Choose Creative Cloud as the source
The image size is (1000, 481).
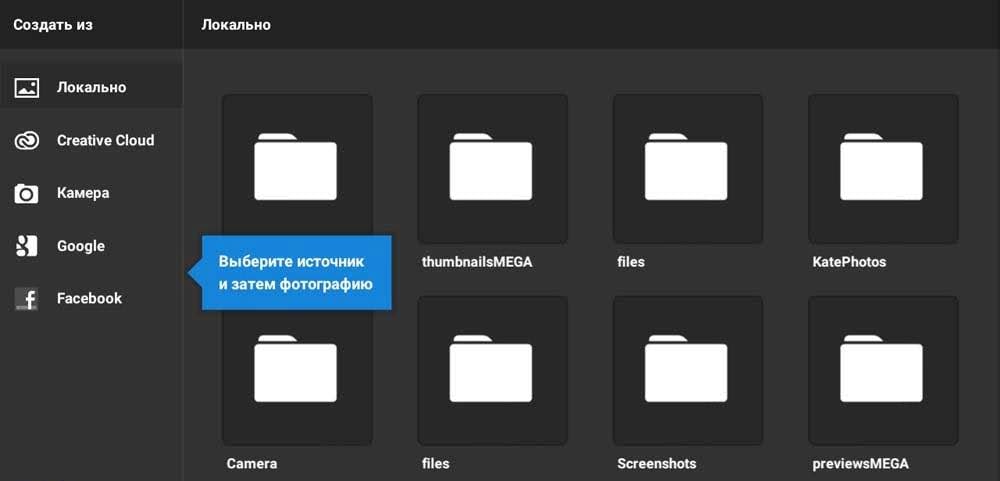91,140
